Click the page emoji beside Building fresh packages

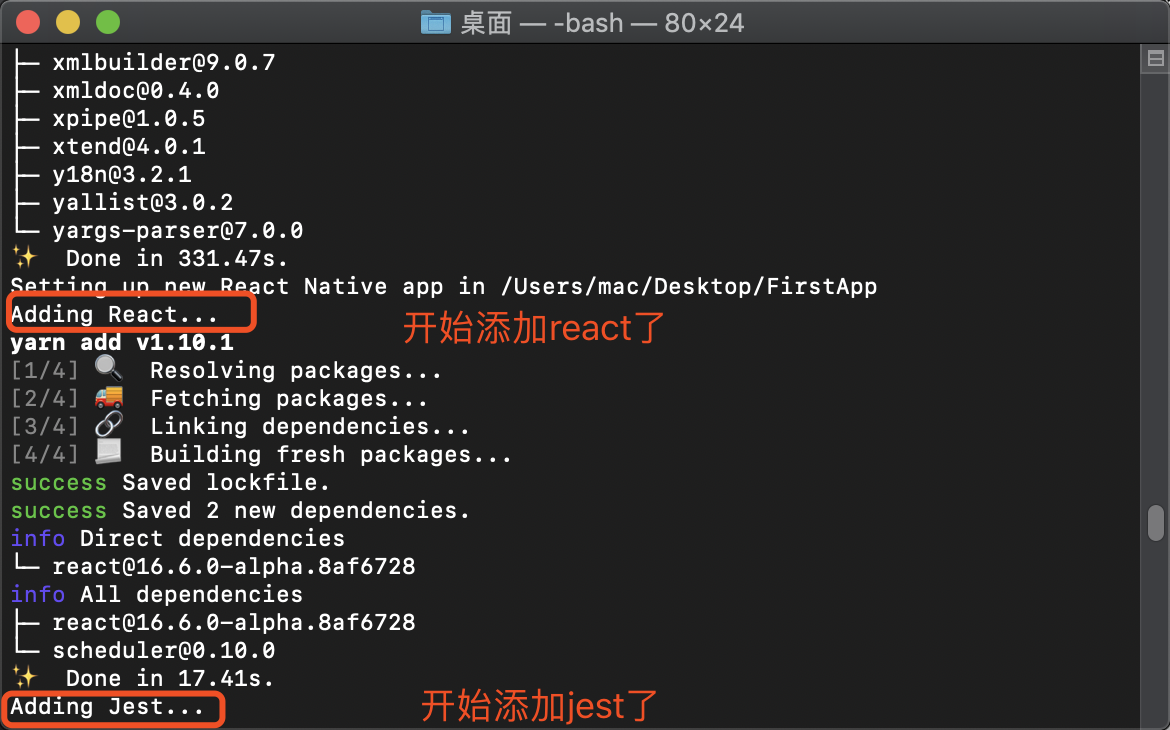pyautogui.click(x=109, y=452)
